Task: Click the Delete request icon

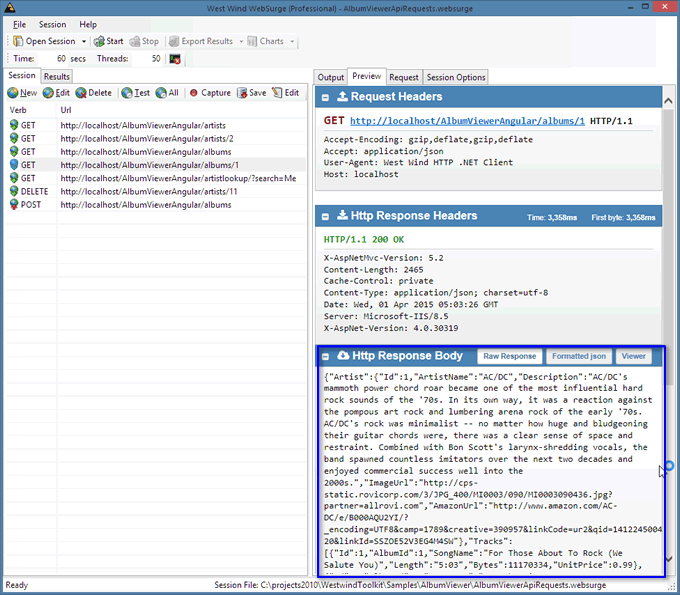Action: pos(81,93)
